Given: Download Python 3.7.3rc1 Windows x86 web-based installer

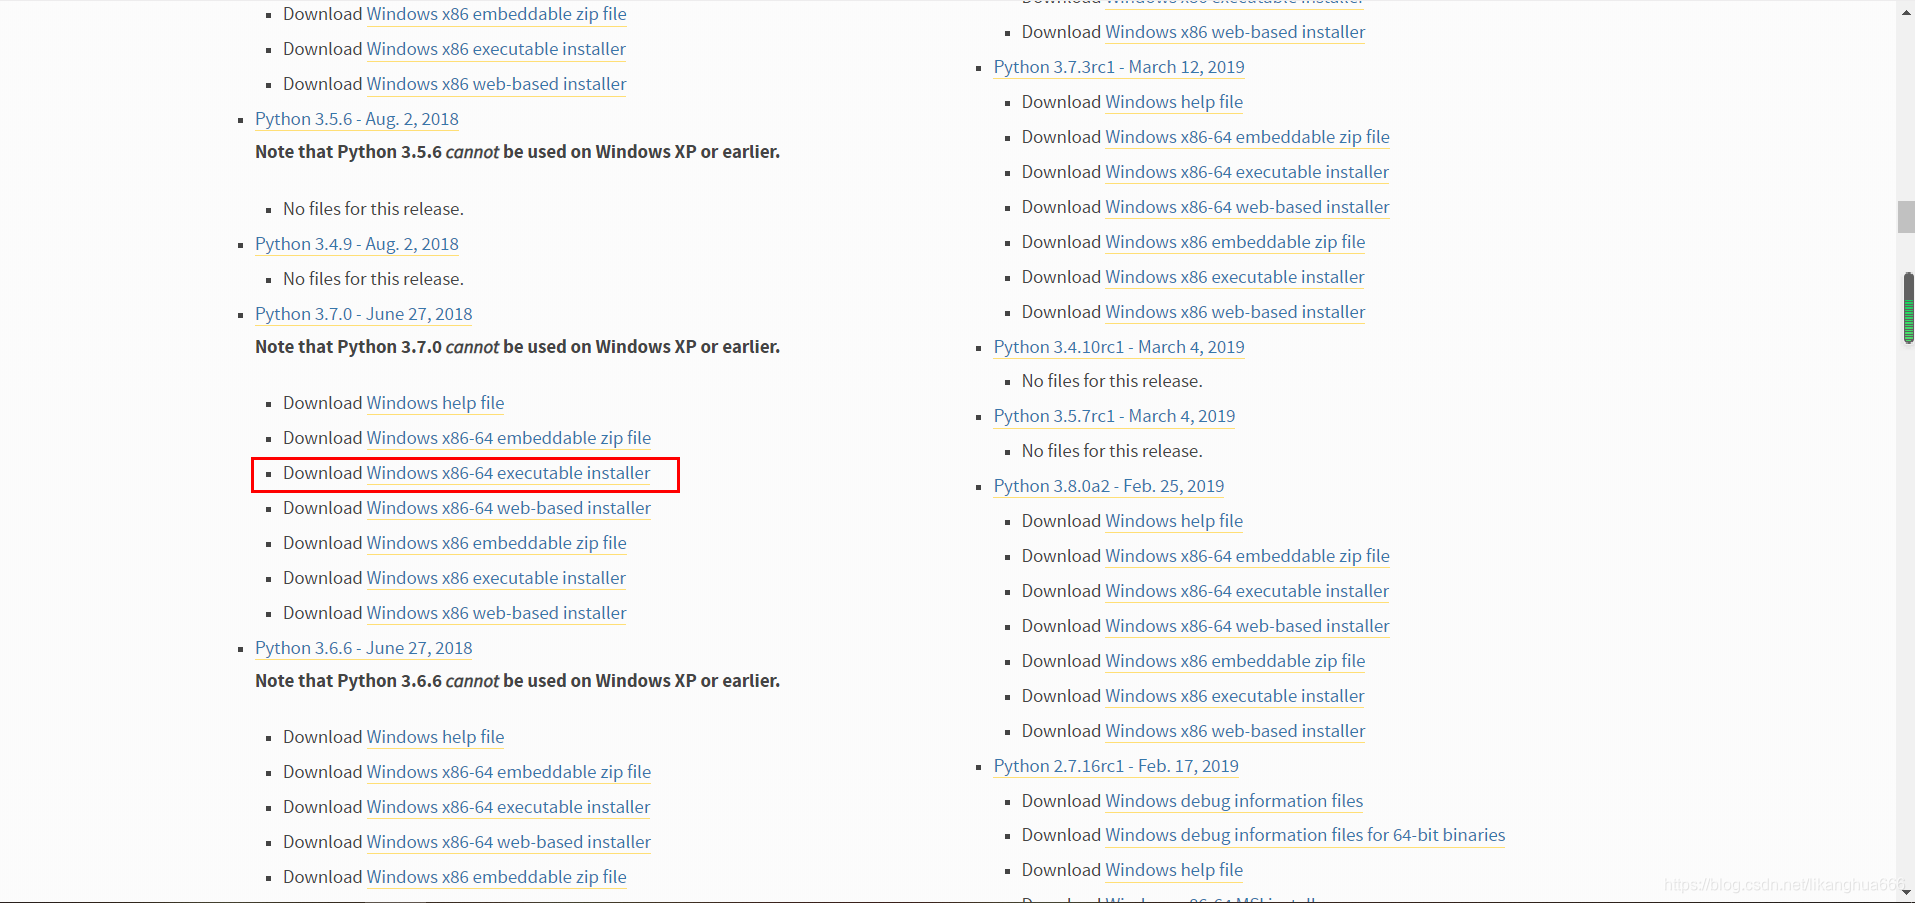Looking at the screenshot, I should point(1235,312).
